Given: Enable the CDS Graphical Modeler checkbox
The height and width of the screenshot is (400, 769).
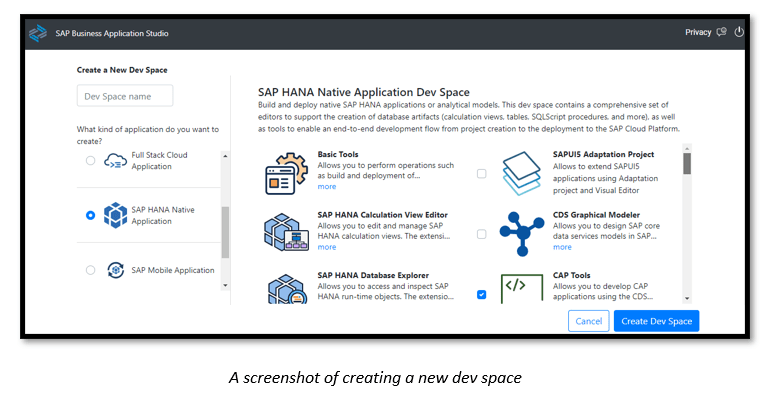Looking at the screenshot, I should 482,234.
